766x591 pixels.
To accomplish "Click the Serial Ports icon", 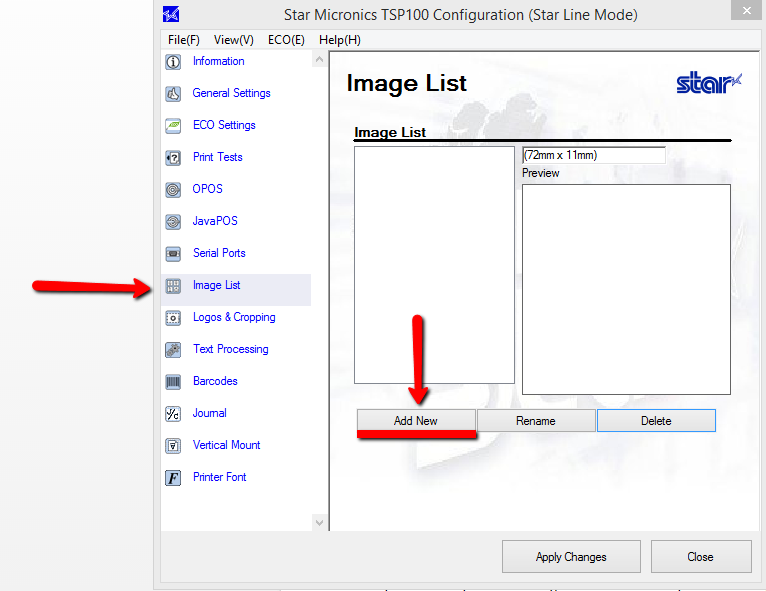I will (173, 253).
